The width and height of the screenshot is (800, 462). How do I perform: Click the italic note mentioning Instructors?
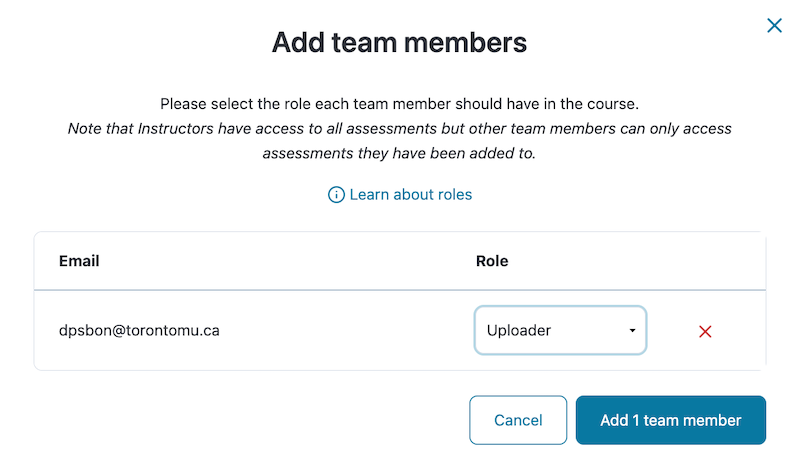click(399, 129)
